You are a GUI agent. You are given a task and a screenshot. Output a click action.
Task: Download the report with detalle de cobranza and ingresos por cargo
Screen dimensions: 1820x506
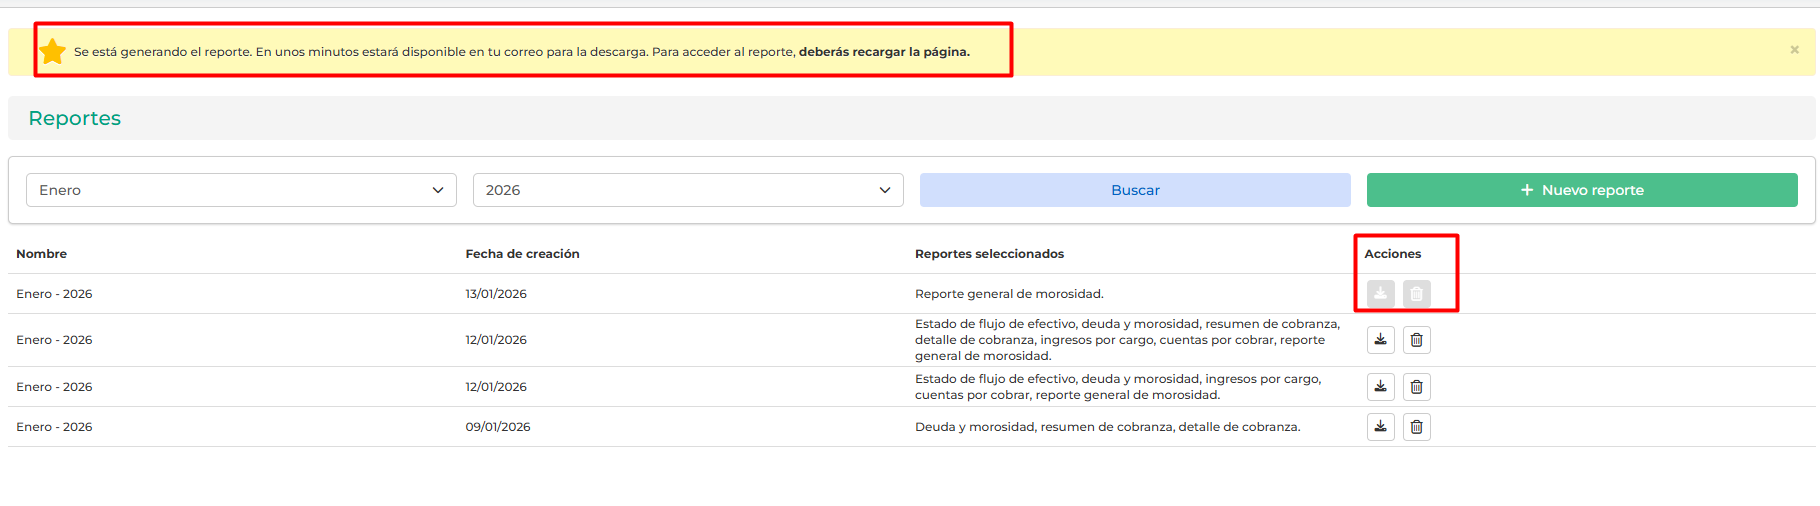pyautogui.click(x=1380, y=340)
